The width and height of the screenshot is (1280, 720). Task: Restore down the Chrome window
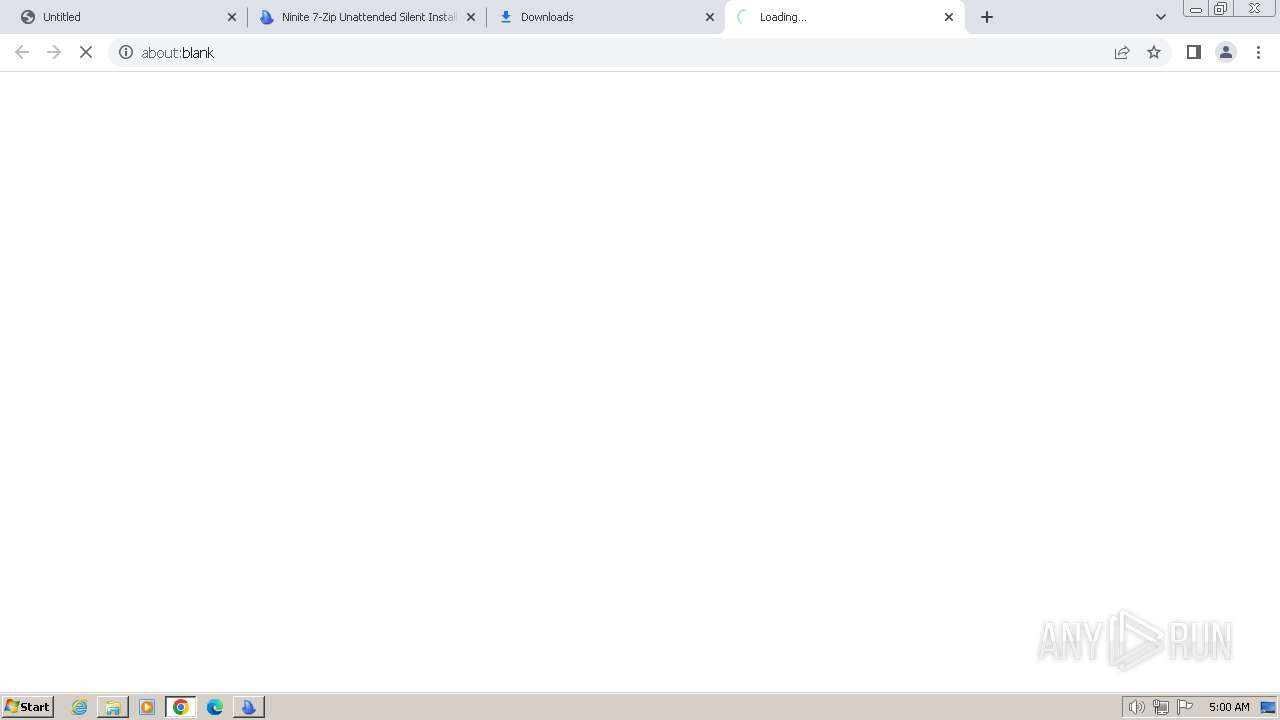click(x=1221, y=9)
